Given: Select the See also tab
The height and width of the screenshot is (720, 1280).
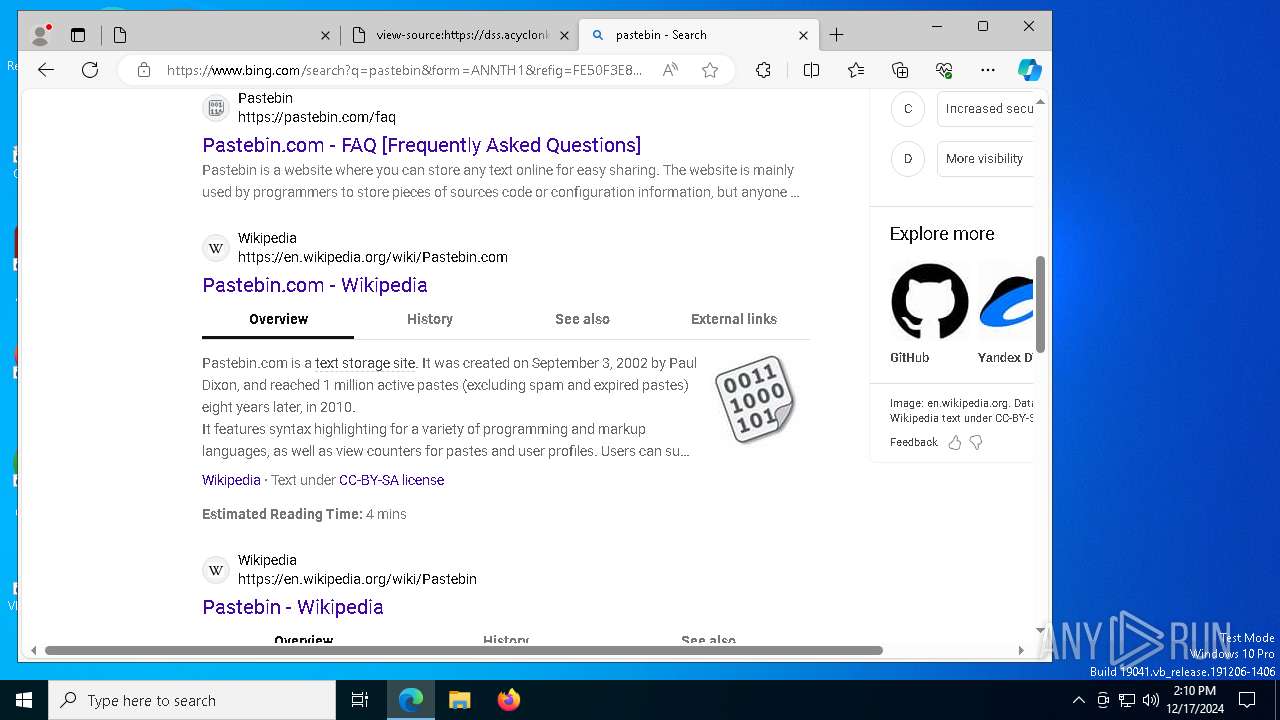Looking at the screenshot, I should pyautogui.click(x=582, y=319).
